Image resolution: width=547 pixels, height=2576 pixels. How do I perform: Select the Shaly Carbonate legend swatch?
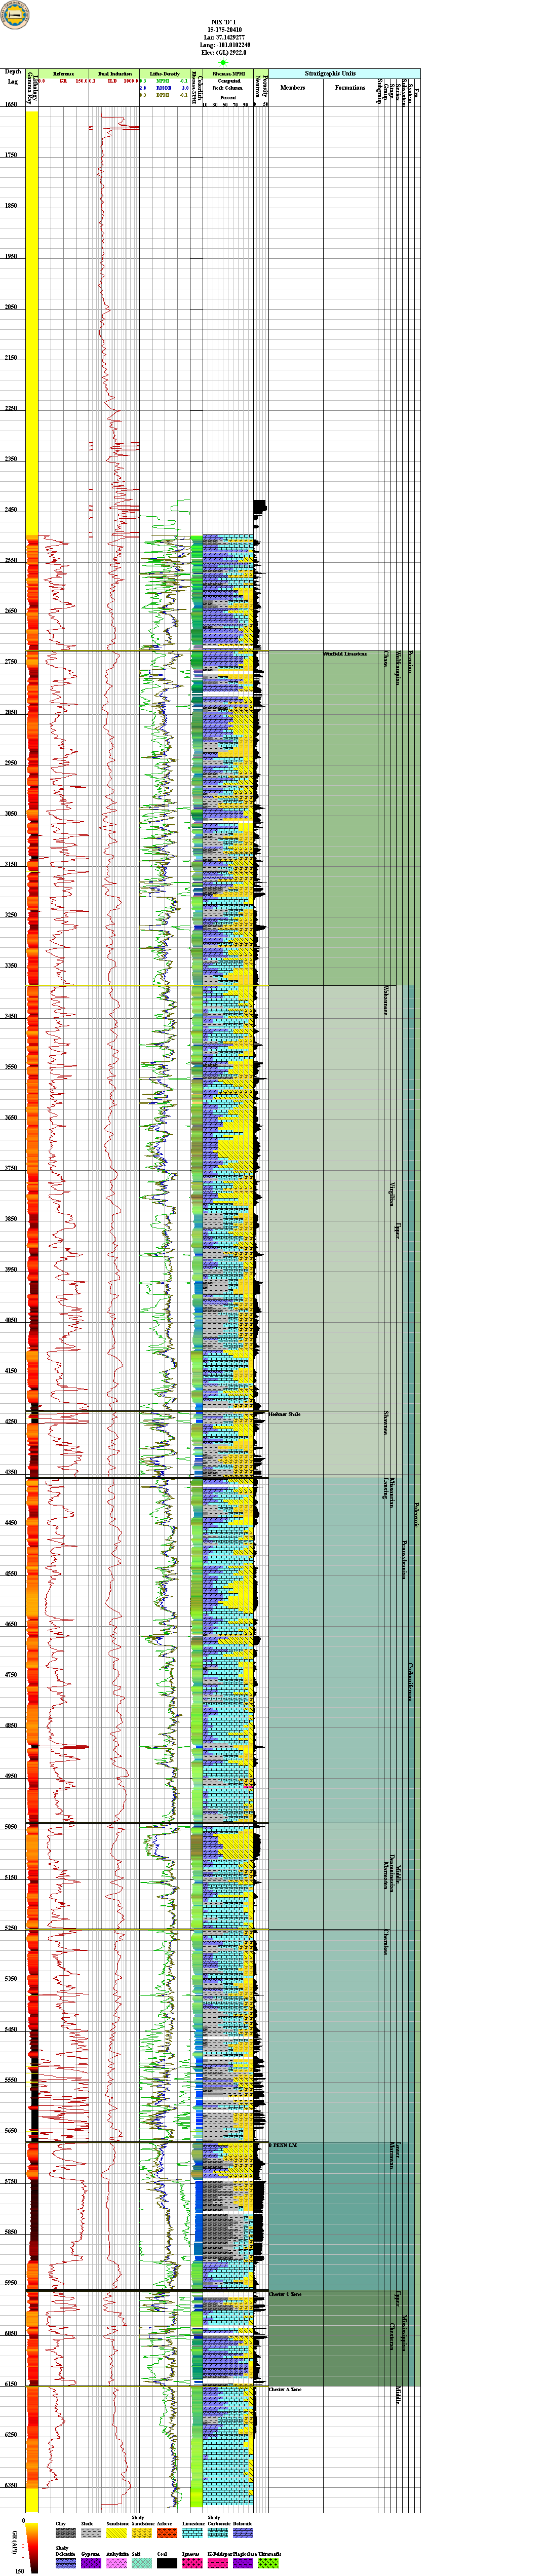point(217,2532)
